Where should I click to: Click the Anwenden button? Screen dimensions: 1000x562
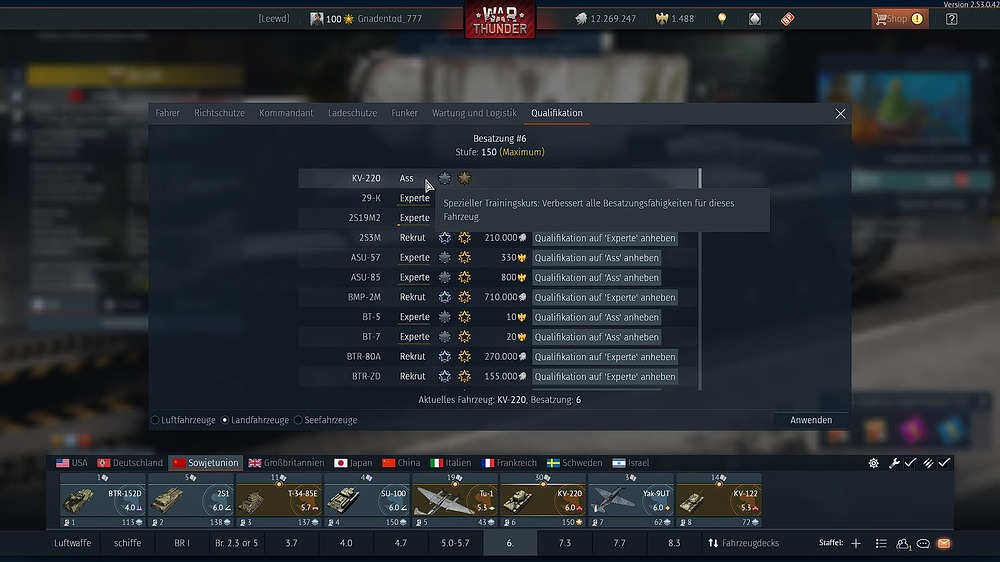[811, 420]
